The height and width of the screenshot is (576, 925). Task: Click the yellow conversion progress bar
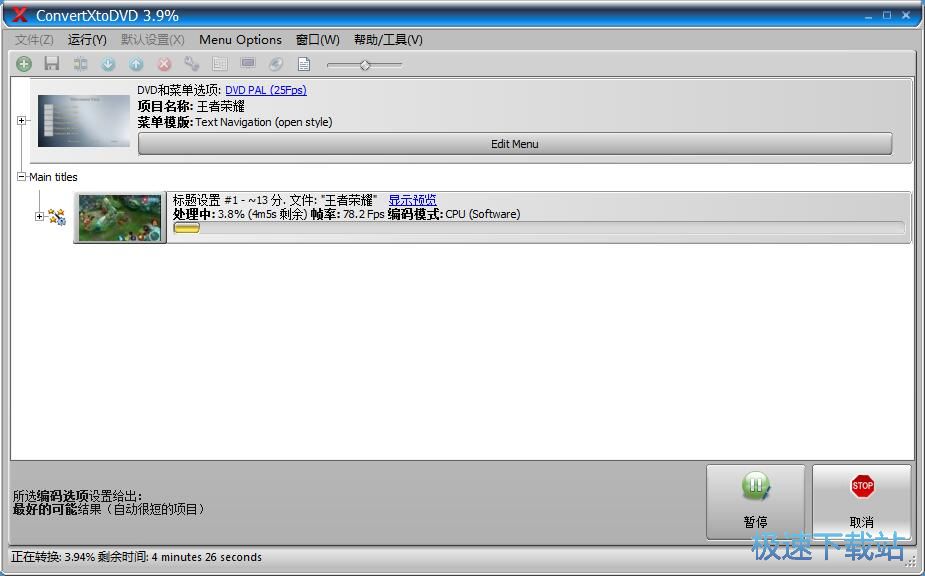[186, 228]
